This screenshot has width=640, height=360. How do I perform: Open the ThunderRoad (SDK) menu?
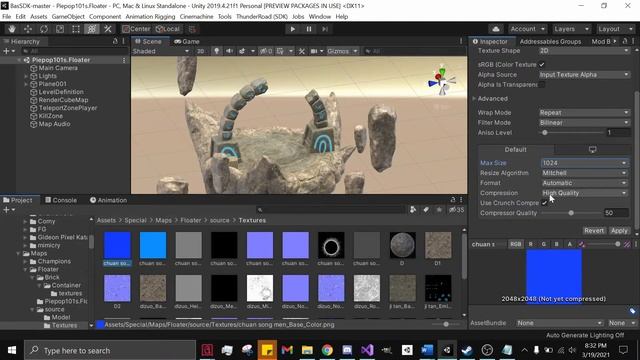coord(262,17)
